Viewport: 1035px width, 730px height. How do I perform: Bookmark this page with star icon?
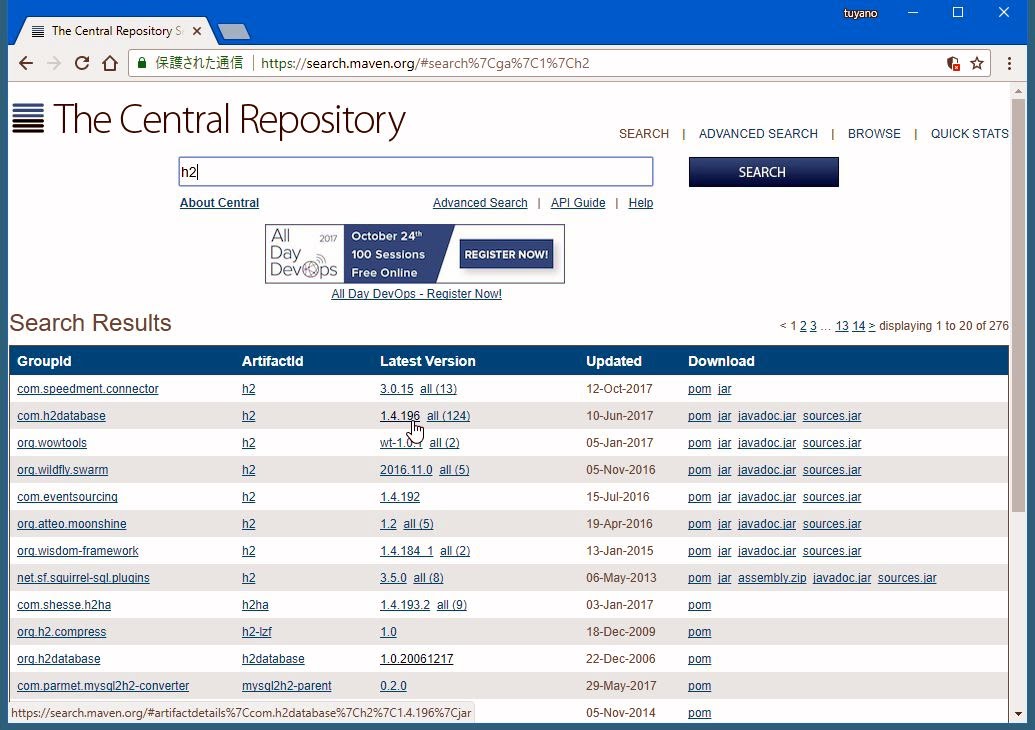coord(977,63)
